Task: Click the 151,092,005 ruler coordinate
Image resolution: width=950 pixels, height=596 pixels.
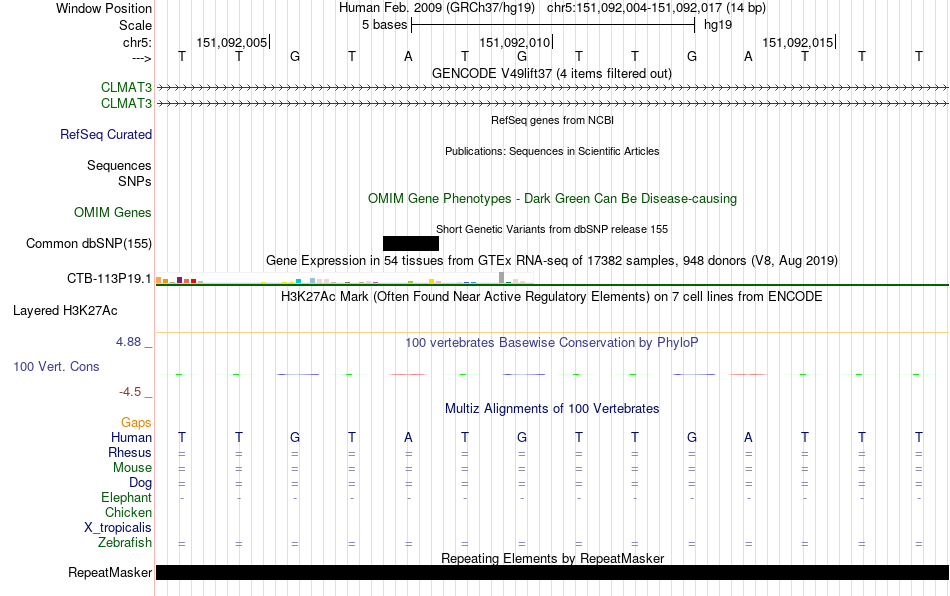Action: (x=232, y=42)
